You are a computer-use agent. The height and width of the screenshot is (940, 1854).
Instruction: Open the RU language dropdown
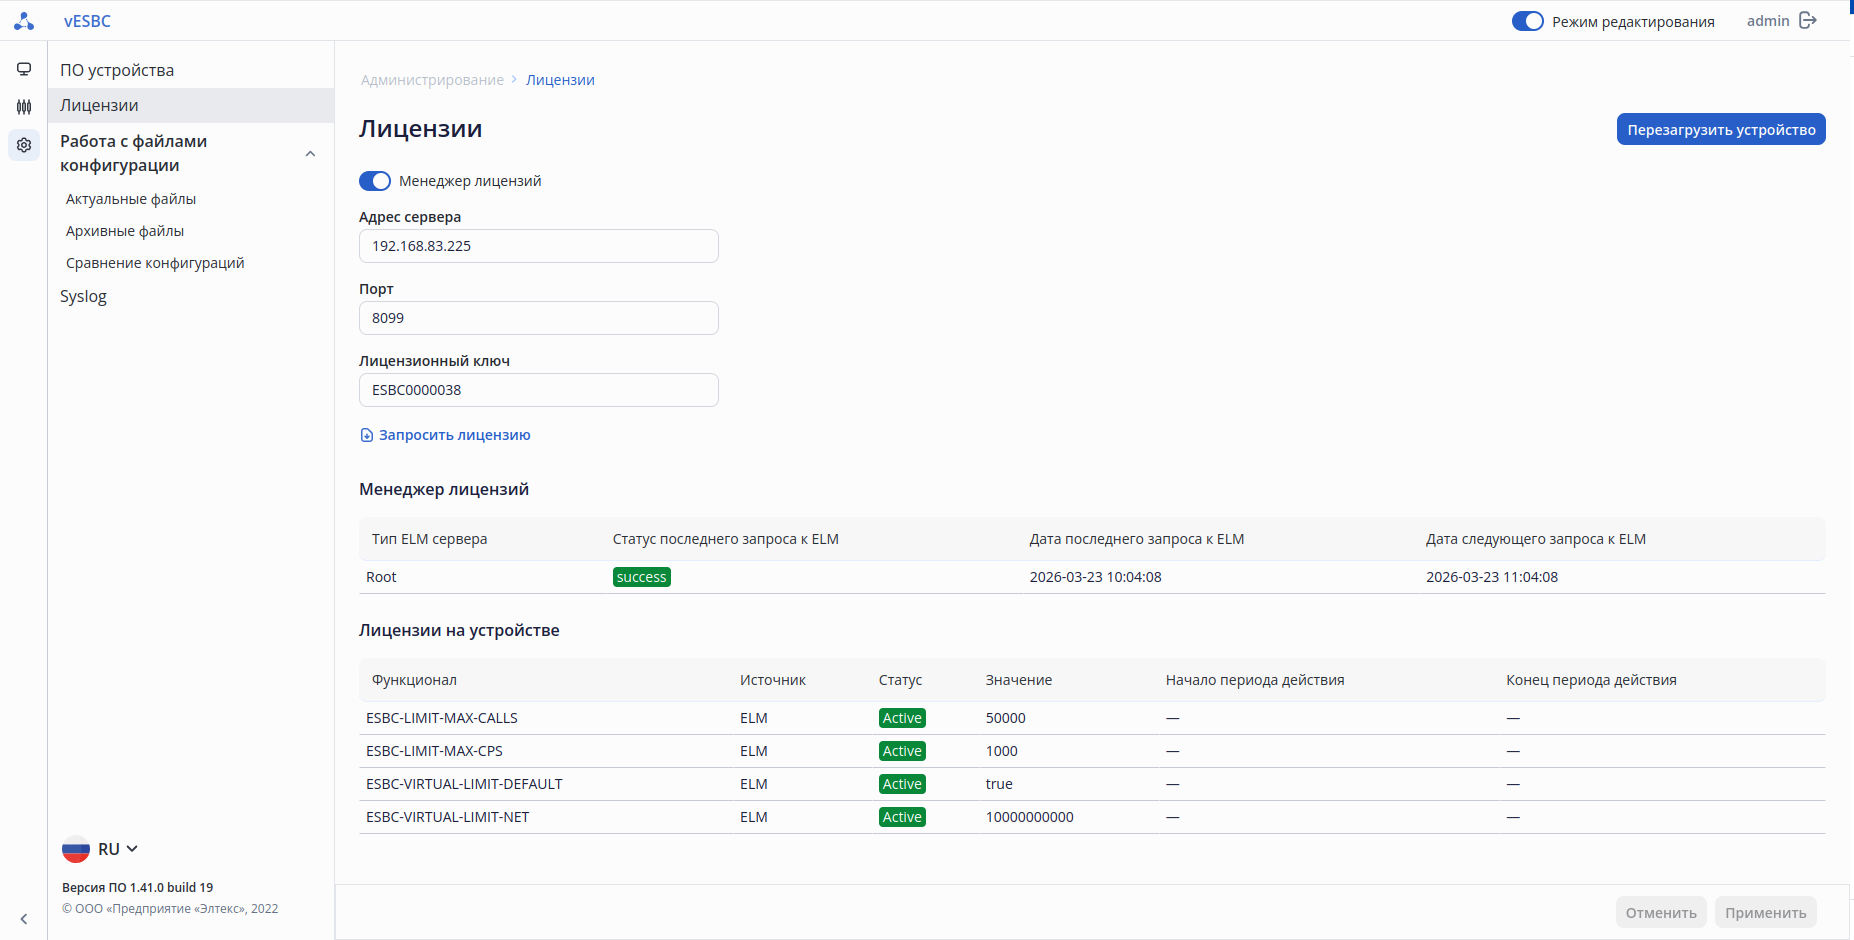click(x=119, y=849)
